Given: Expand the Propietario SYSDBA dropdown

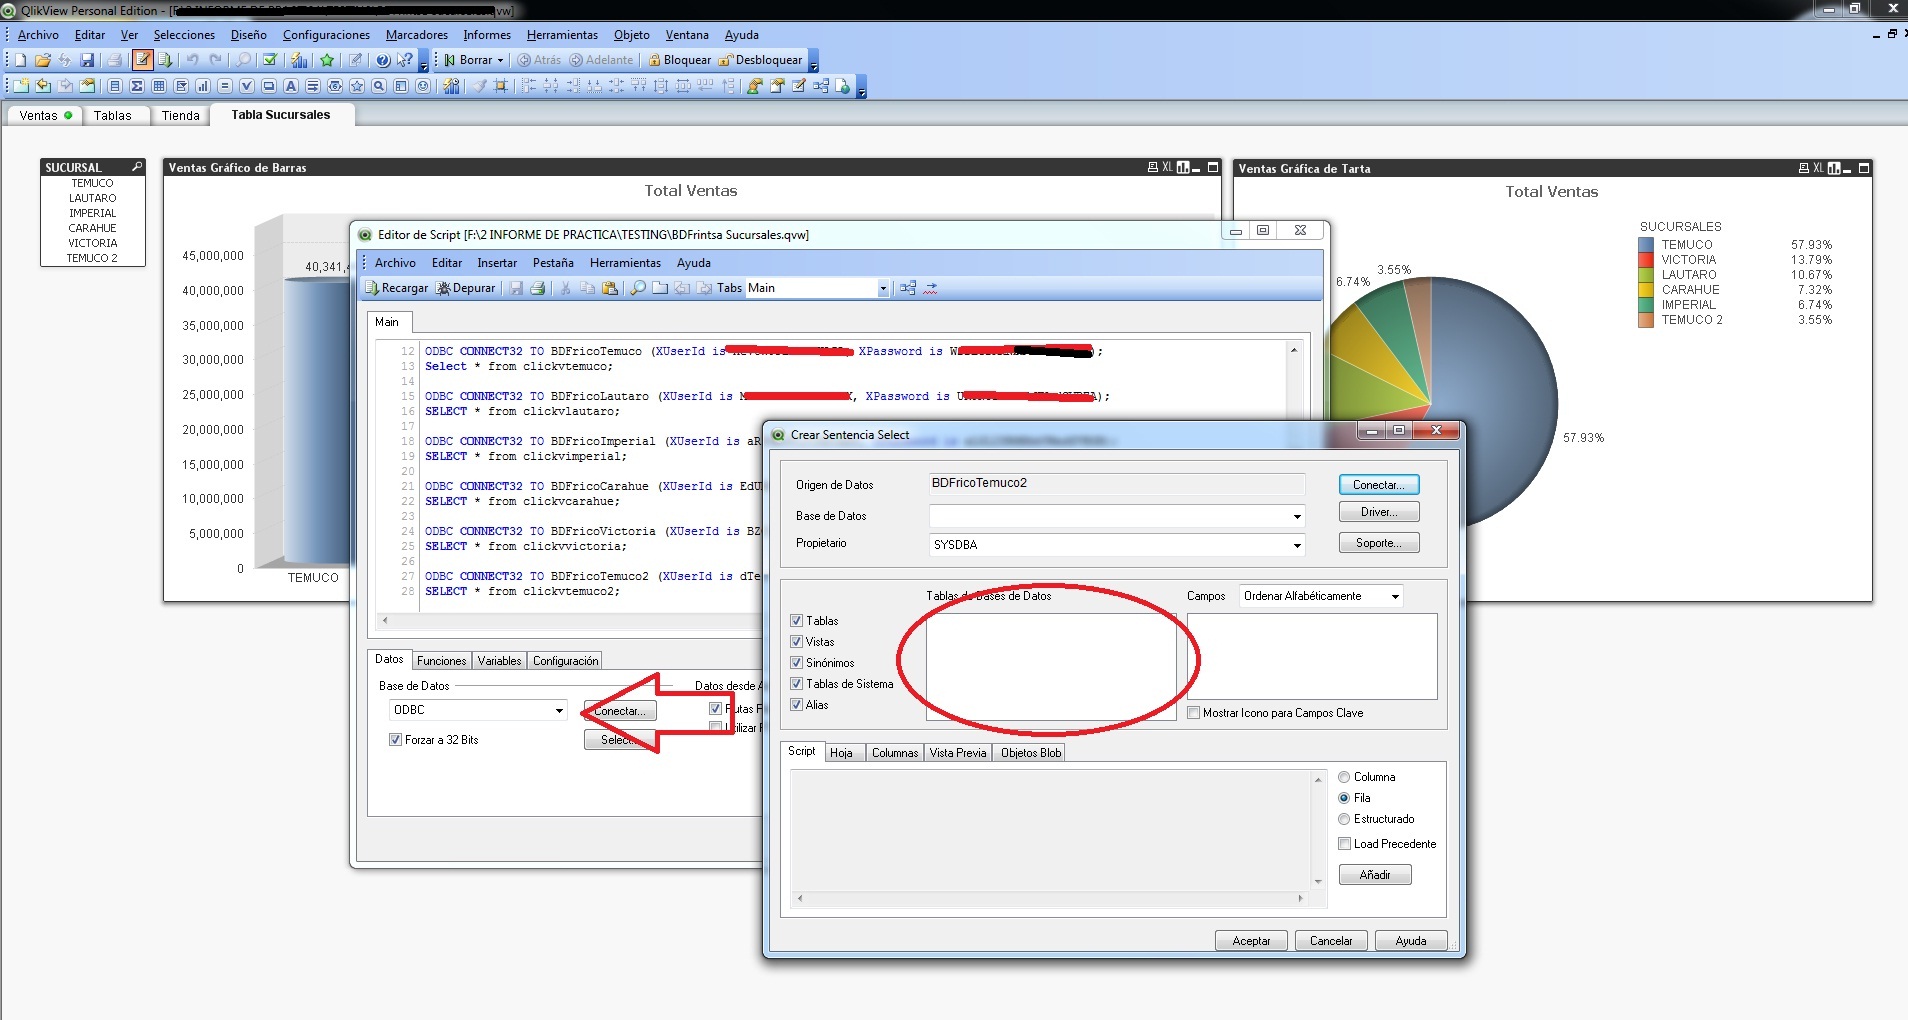Looking at the screenshot, I should coord(1297,545).
